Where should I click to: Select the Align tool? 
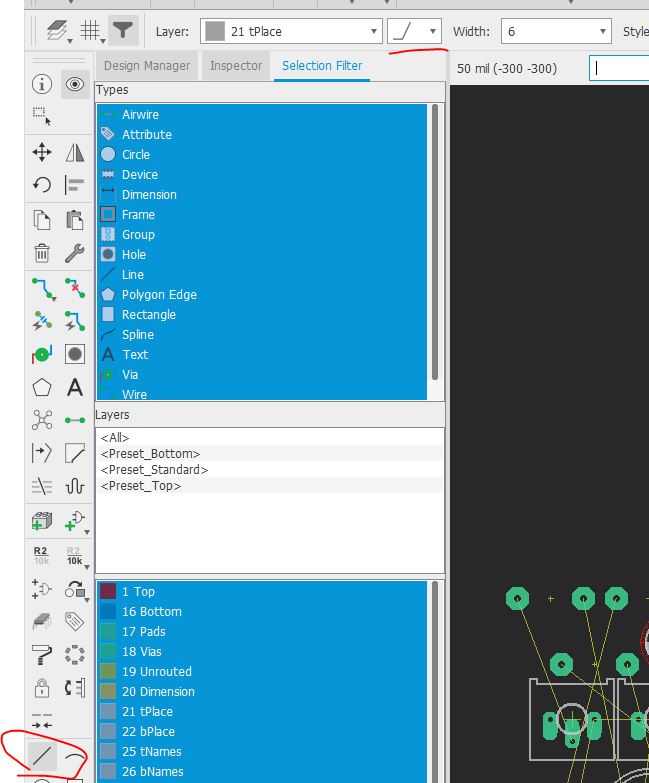point(75,185)
